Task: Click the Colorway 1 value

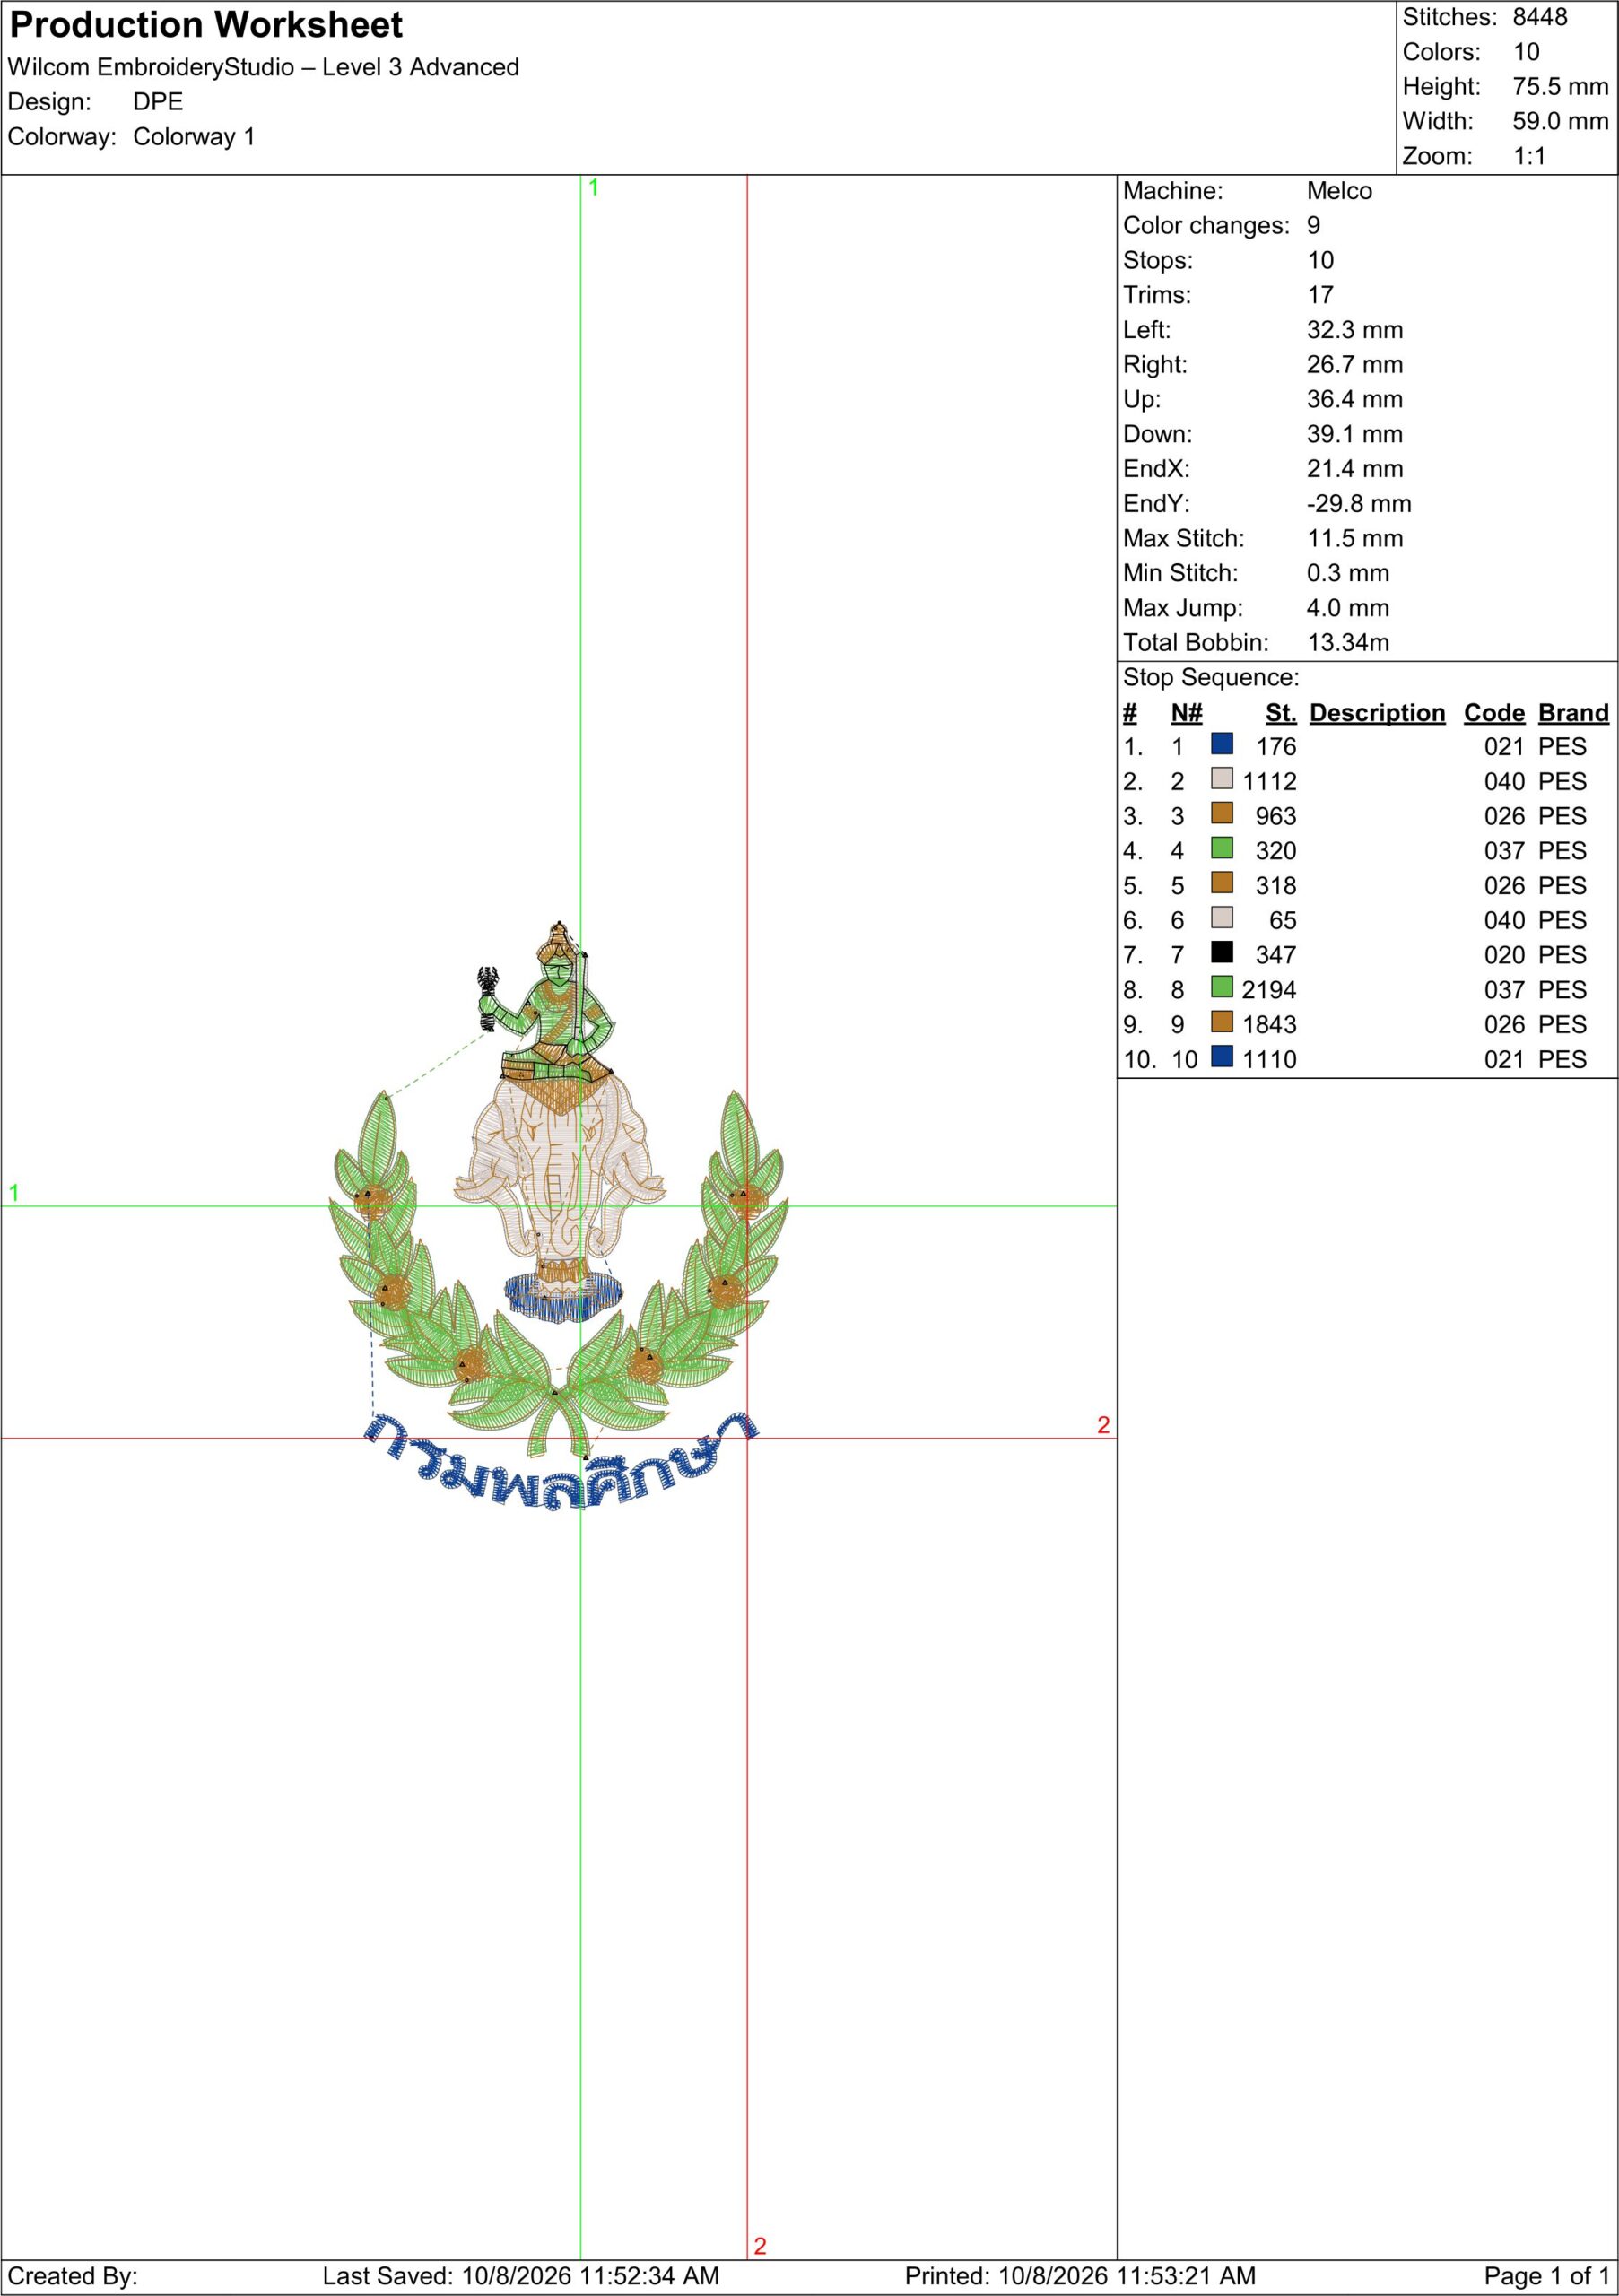Action: [x=194, y=137]
